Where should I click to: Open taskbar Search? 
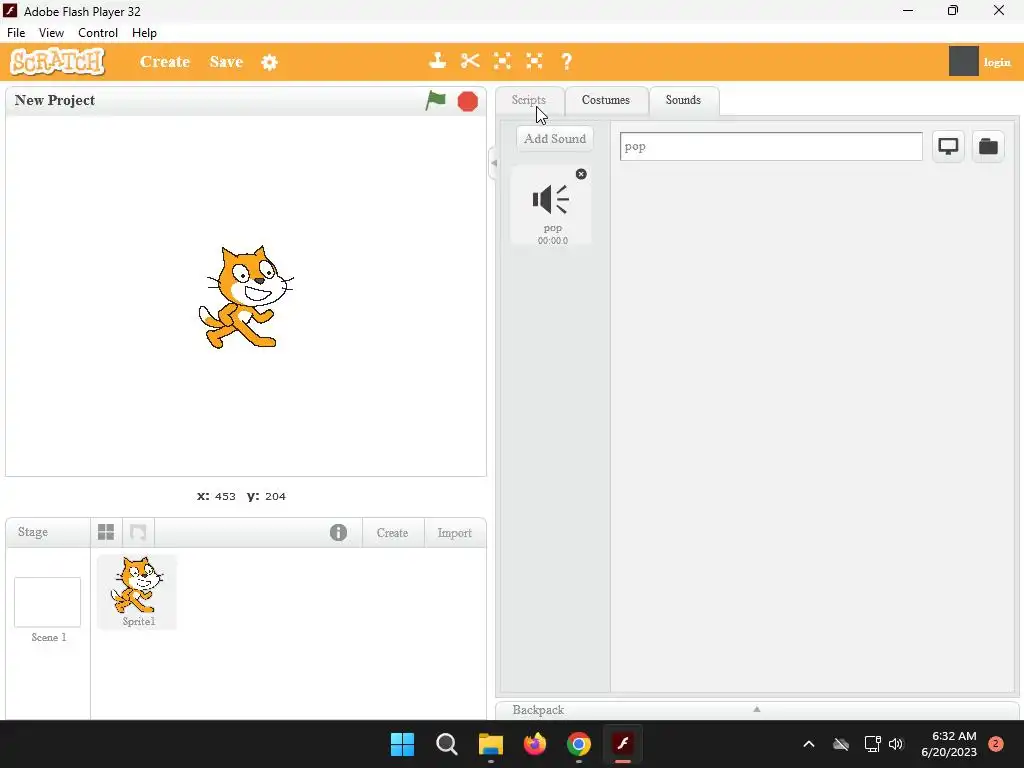[447, 744]
